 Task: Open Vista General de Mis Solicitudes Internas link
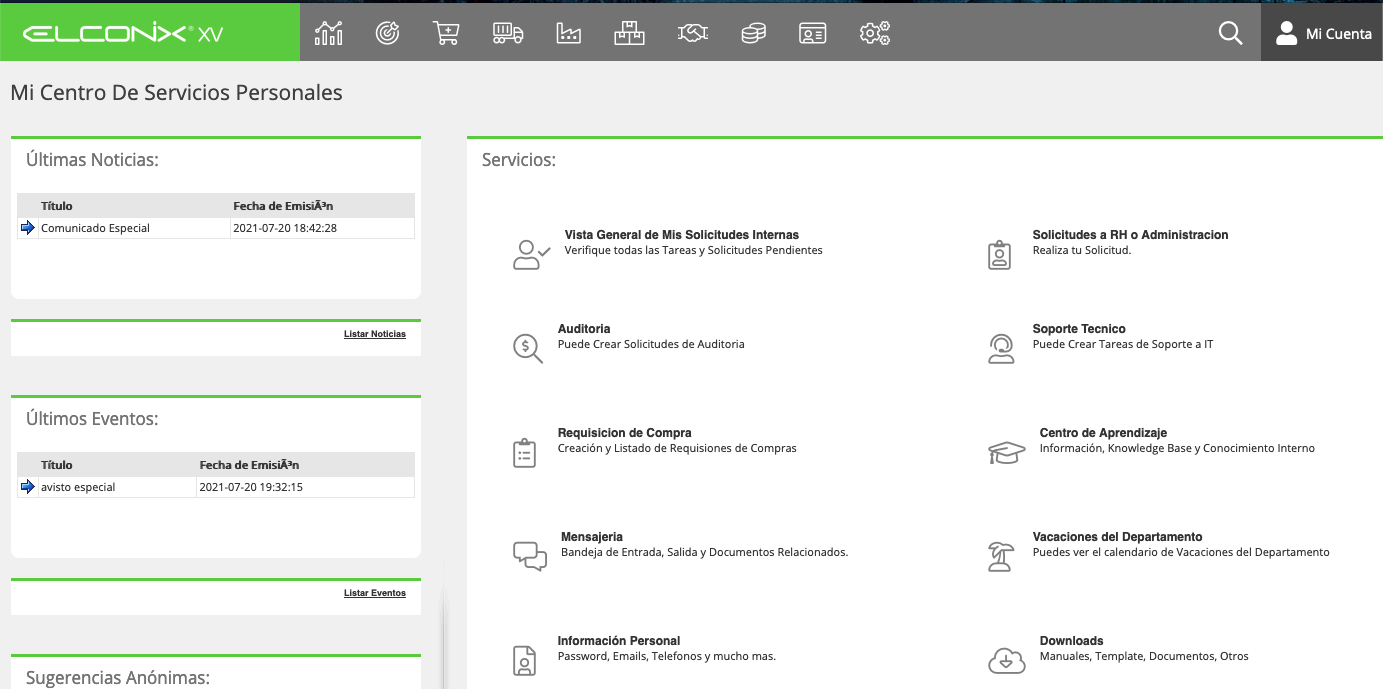(682, 235)
